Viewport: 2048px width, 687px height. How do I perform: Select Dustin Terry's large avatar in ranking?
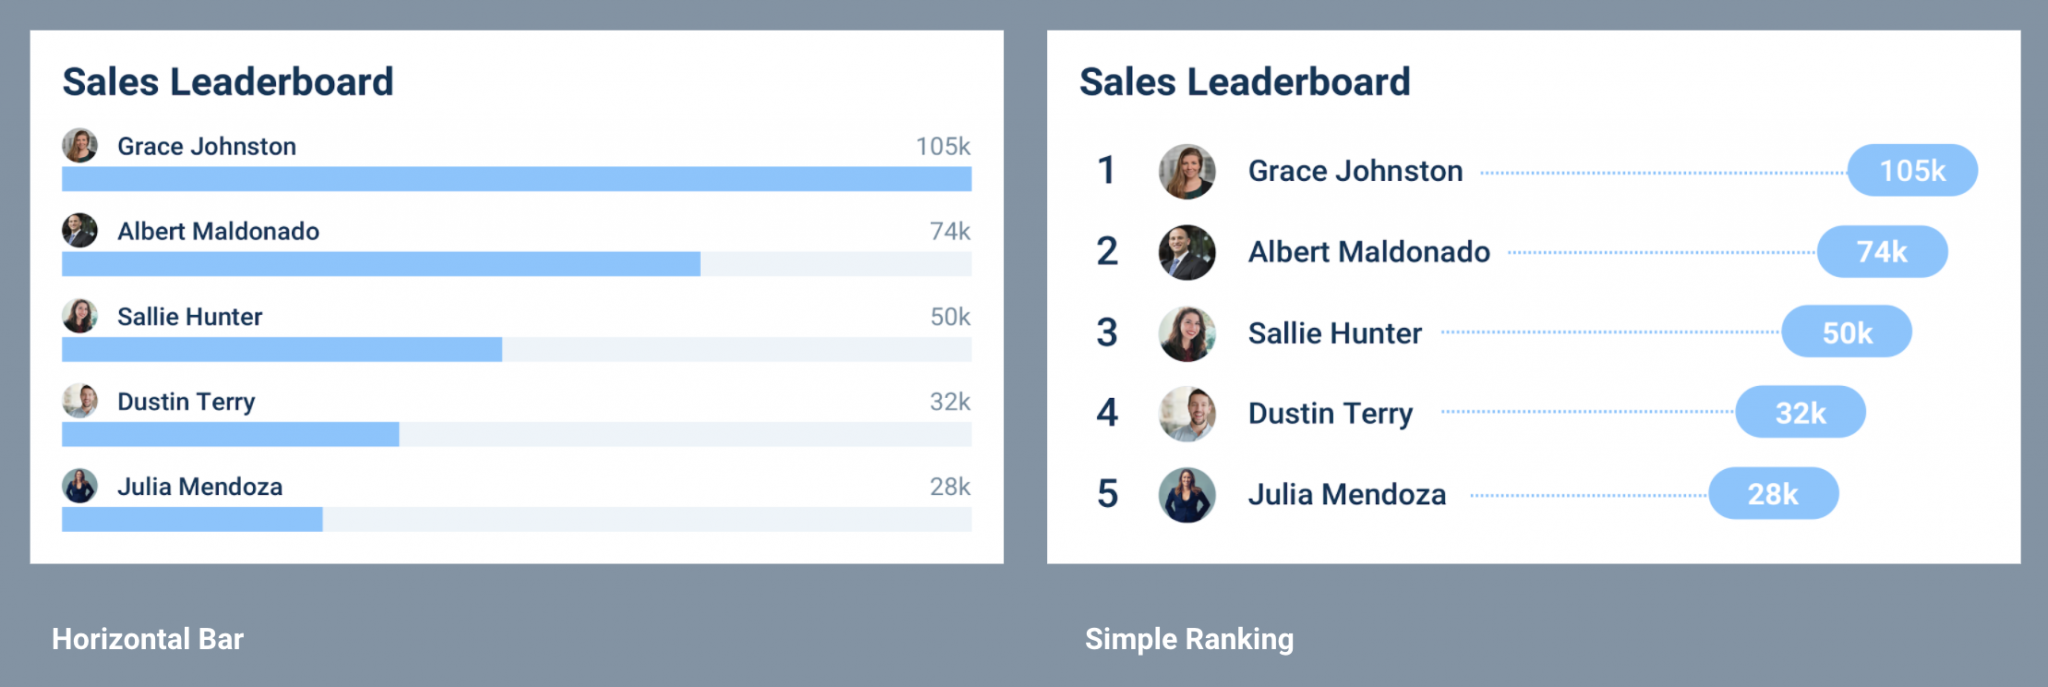[x=1187, y=413]
